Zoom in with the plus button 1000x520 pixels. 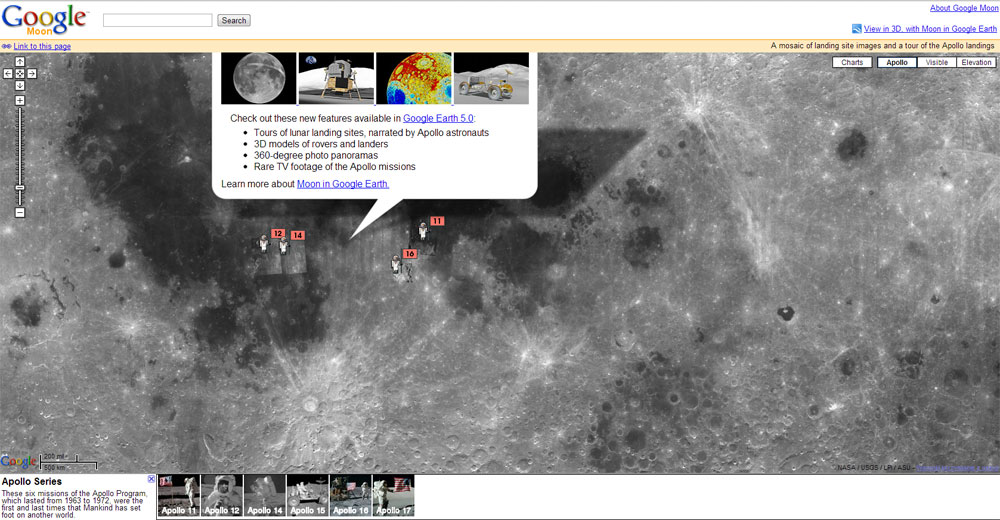click(20, 101)
